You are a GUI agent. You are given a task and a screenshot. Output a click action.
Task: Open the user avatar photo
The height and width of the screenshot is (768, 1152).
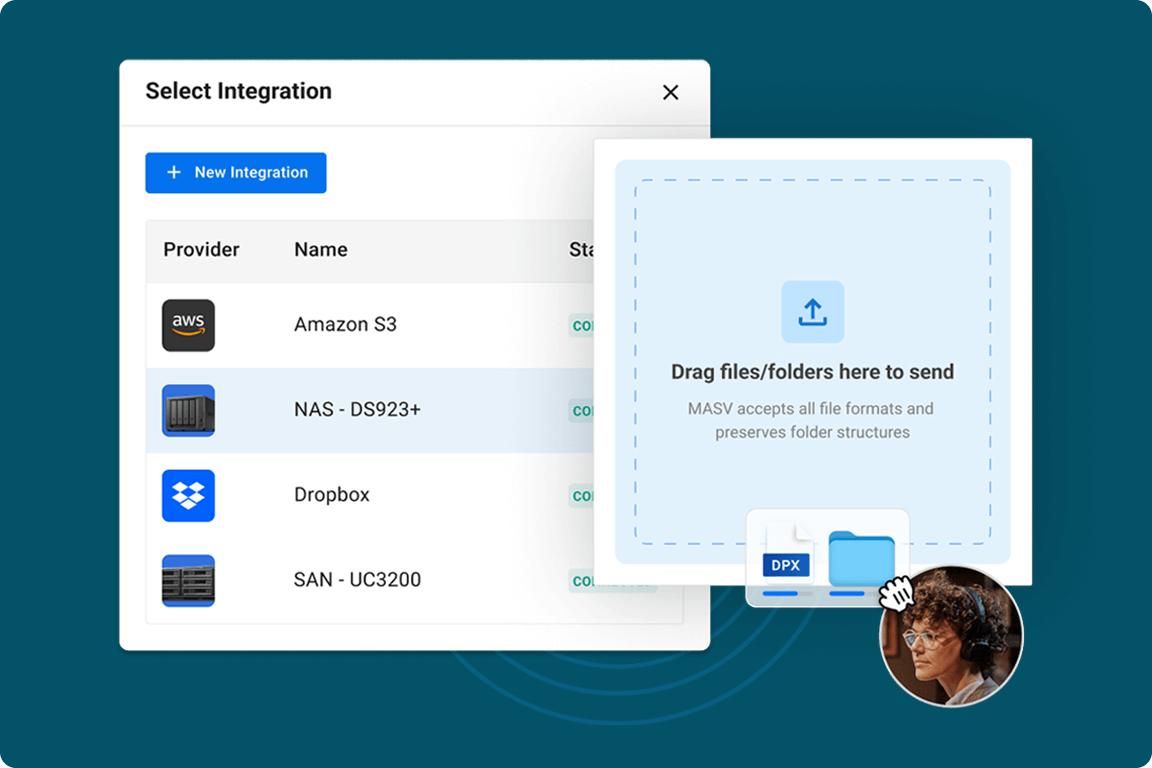tap(951, 637)
